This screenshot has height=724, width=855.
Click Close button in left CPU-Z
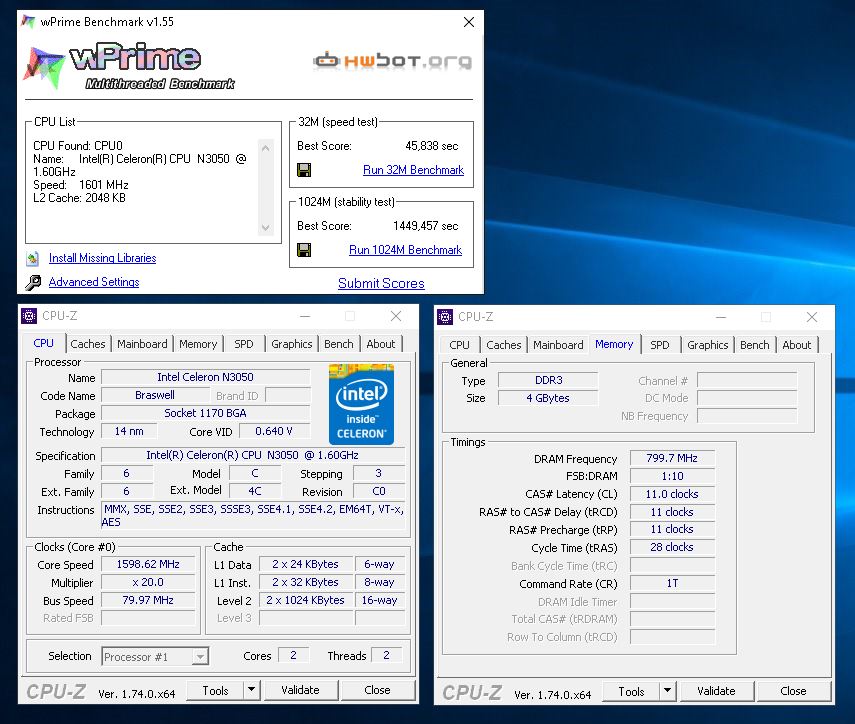click(x=377, y=690)
